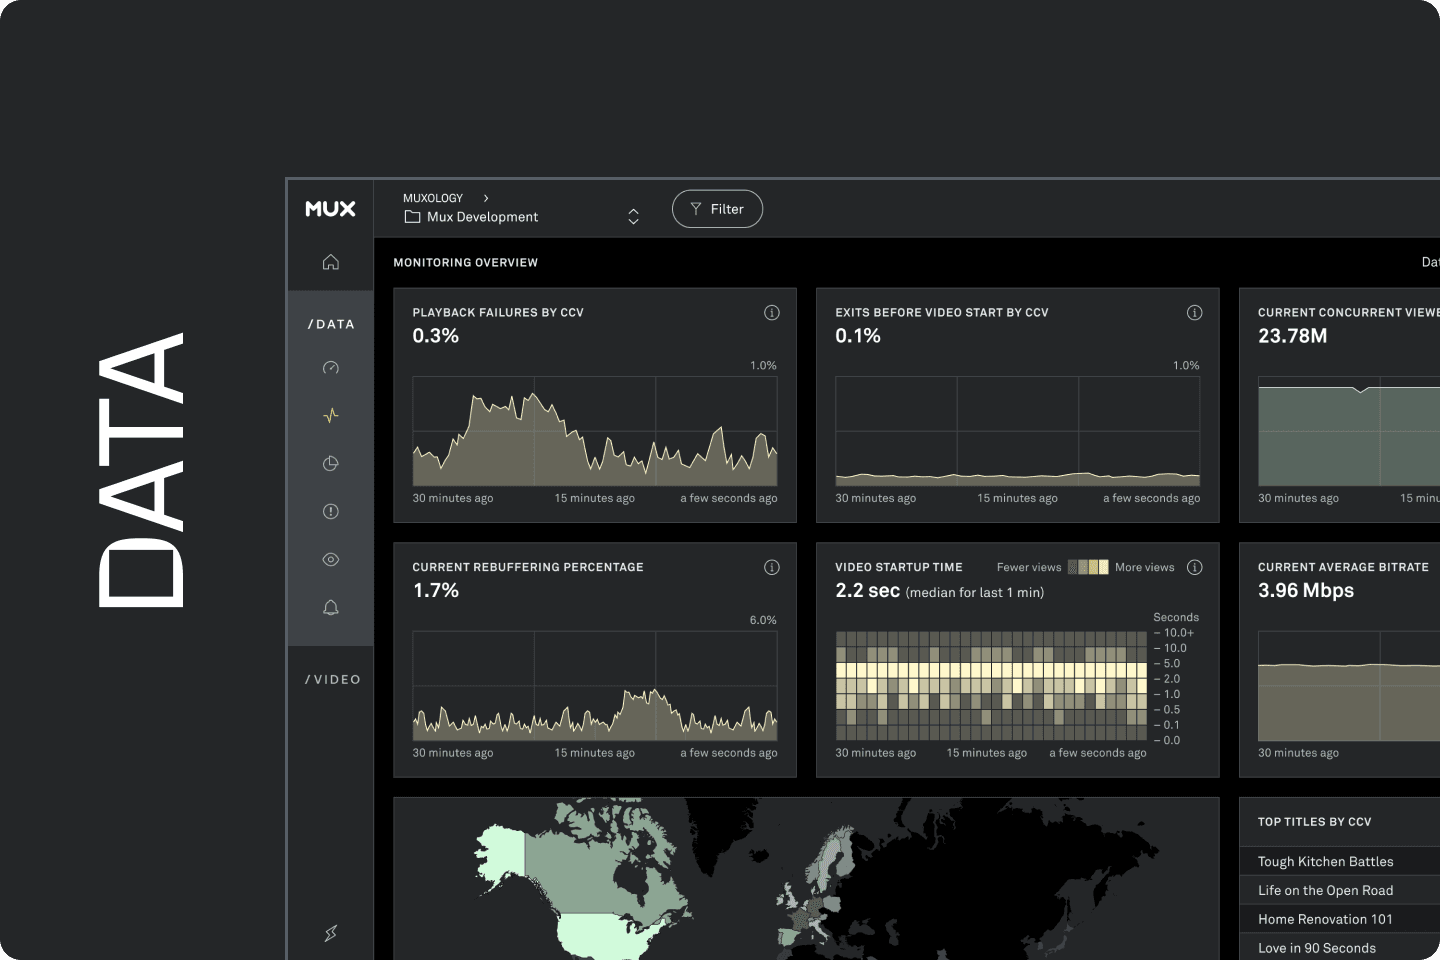Open the errors exclamation icon

pos(331,512)
